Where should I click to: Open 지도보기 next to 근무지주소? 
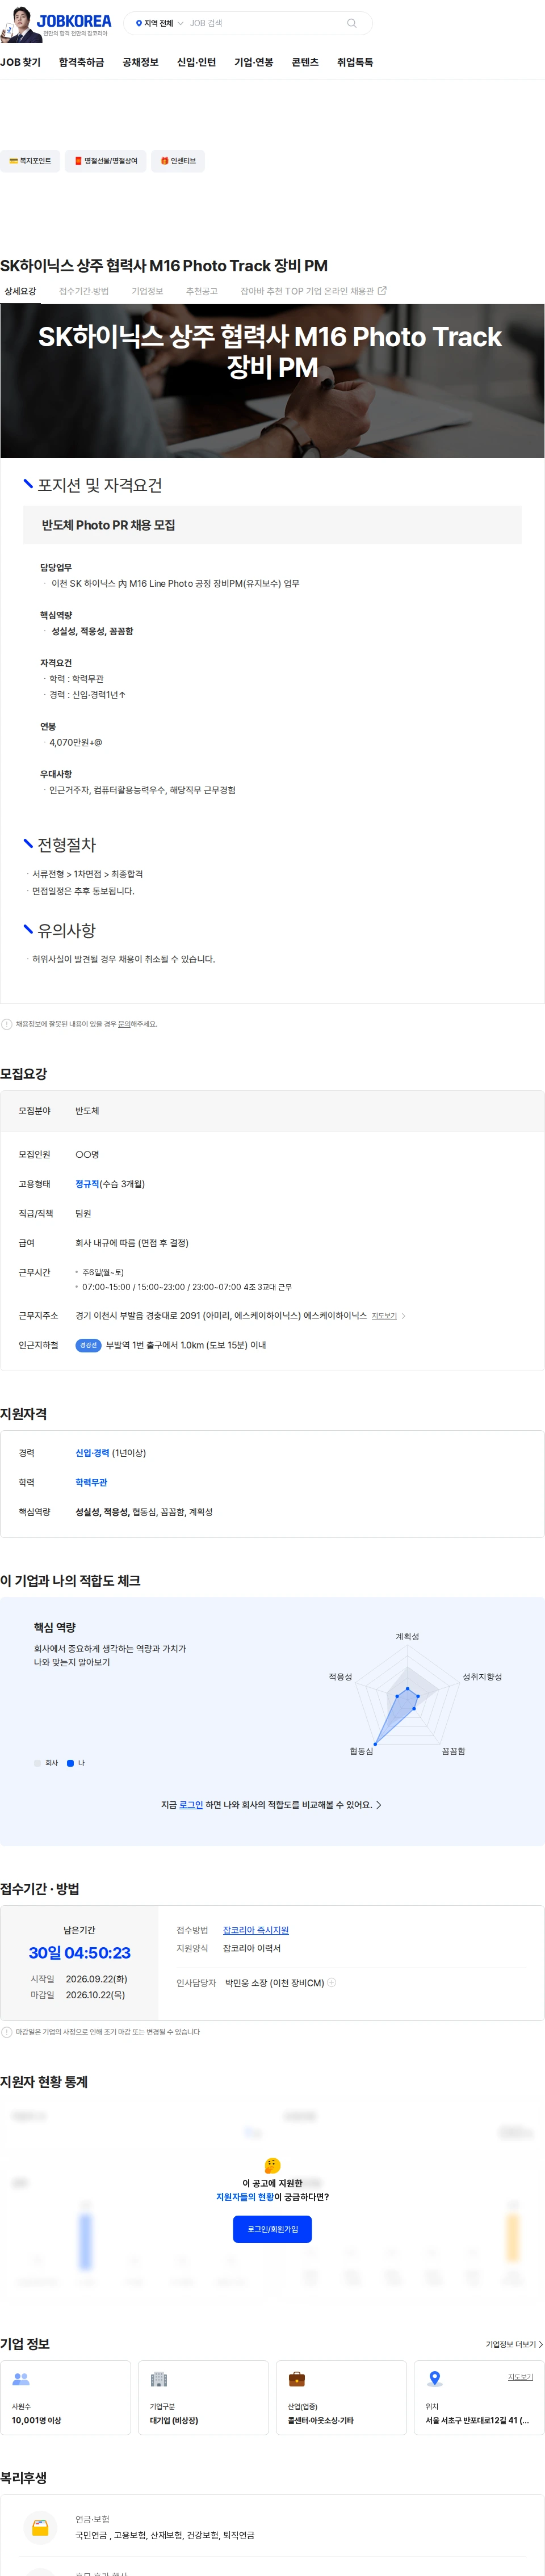click(384, 1316)
